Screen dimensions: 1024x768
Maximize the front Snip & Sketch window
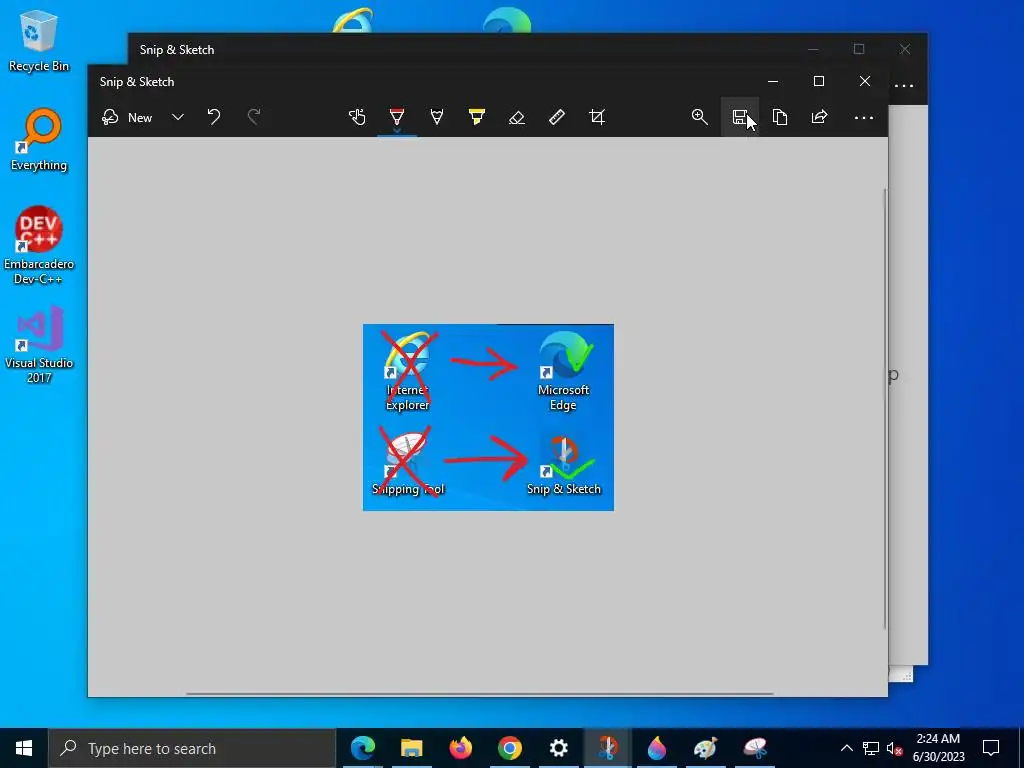(818, 81)
